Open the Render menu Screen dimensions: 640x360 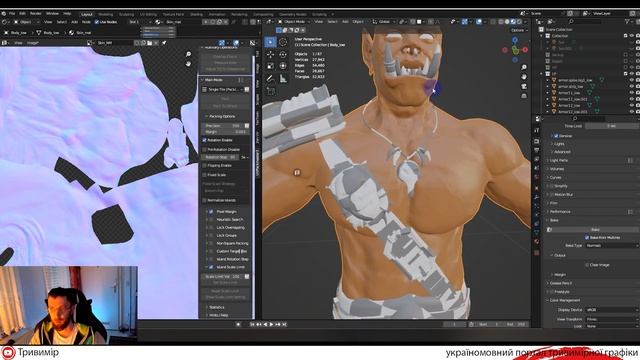coord(36,13)
